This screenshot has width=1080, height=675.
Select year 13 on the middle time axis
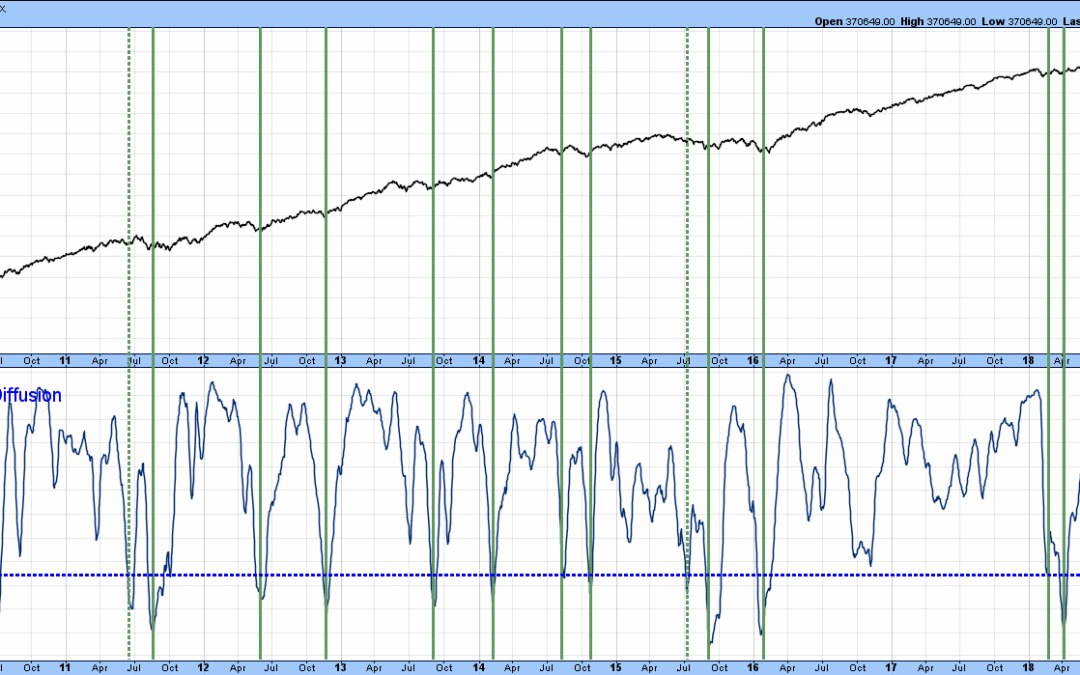click(340, 360)
